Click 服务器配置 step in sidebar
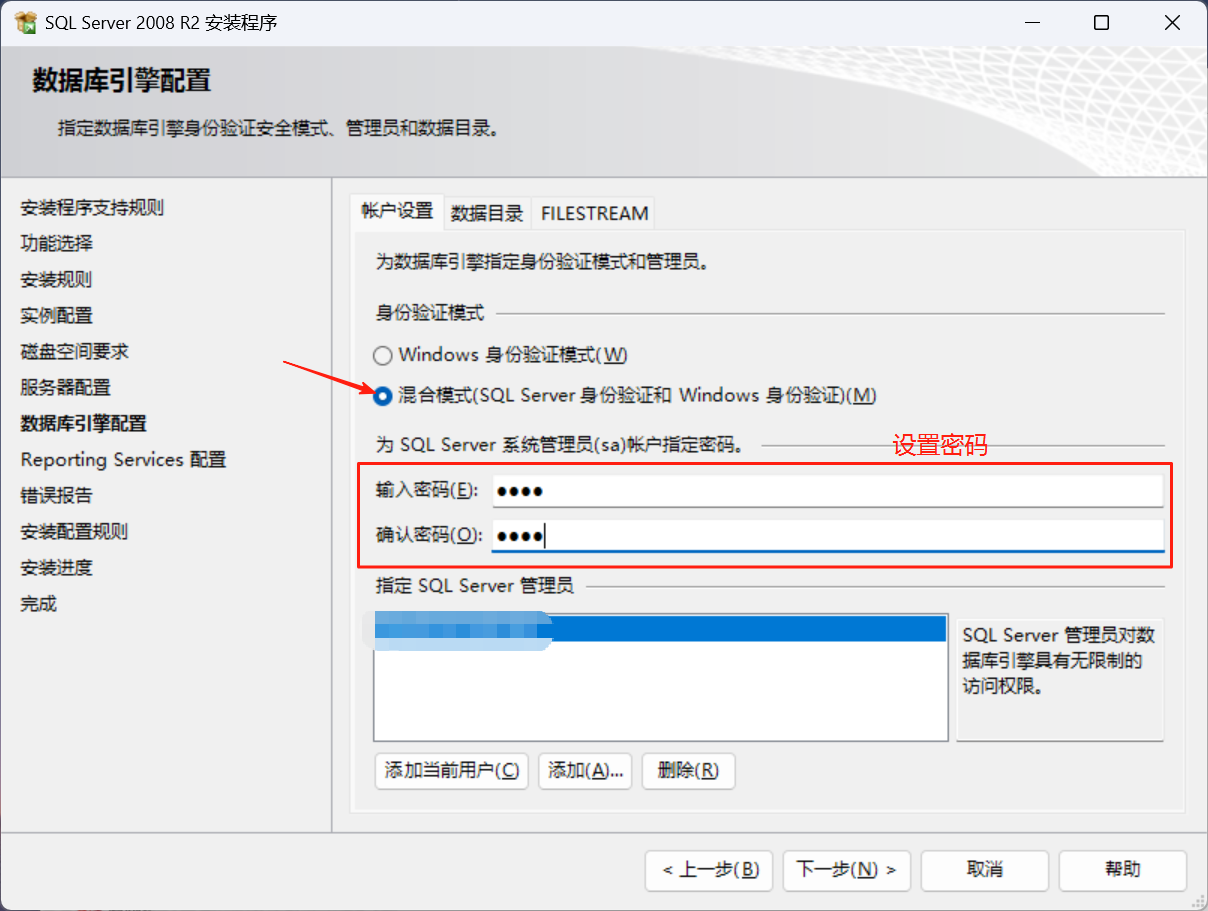 (x=66, y=388)
